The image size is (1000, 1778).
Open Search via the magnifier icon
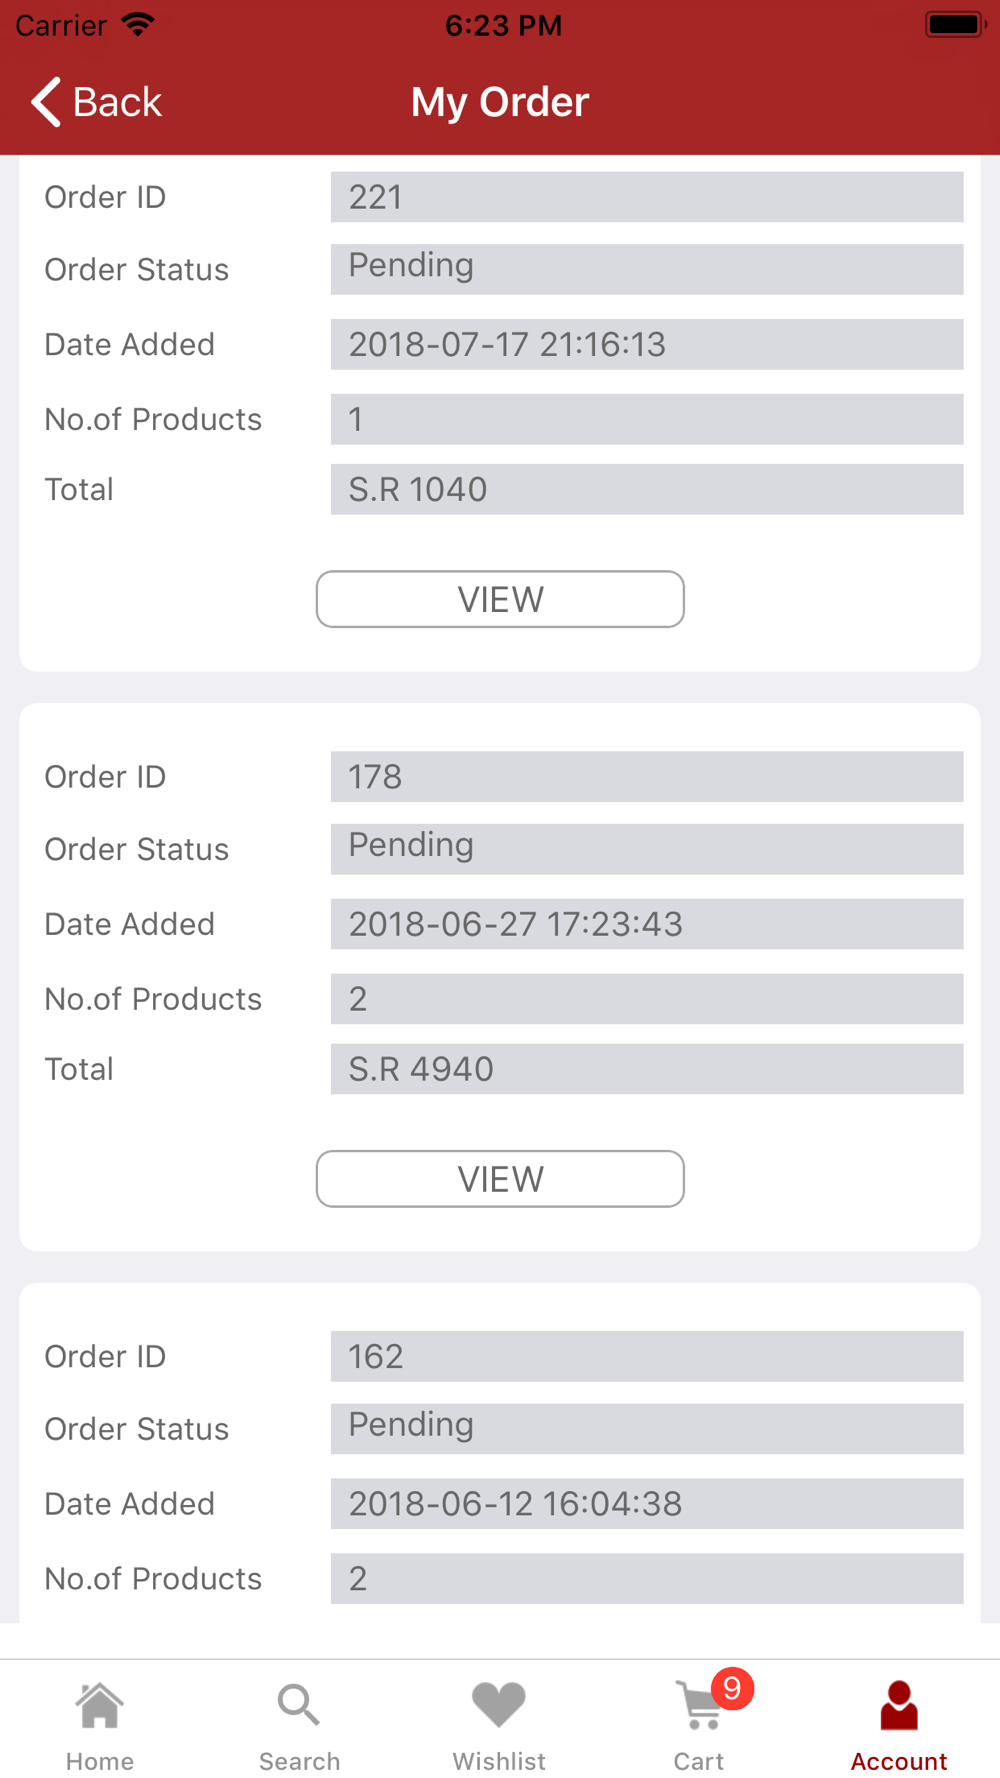(x=299, y=1705)
